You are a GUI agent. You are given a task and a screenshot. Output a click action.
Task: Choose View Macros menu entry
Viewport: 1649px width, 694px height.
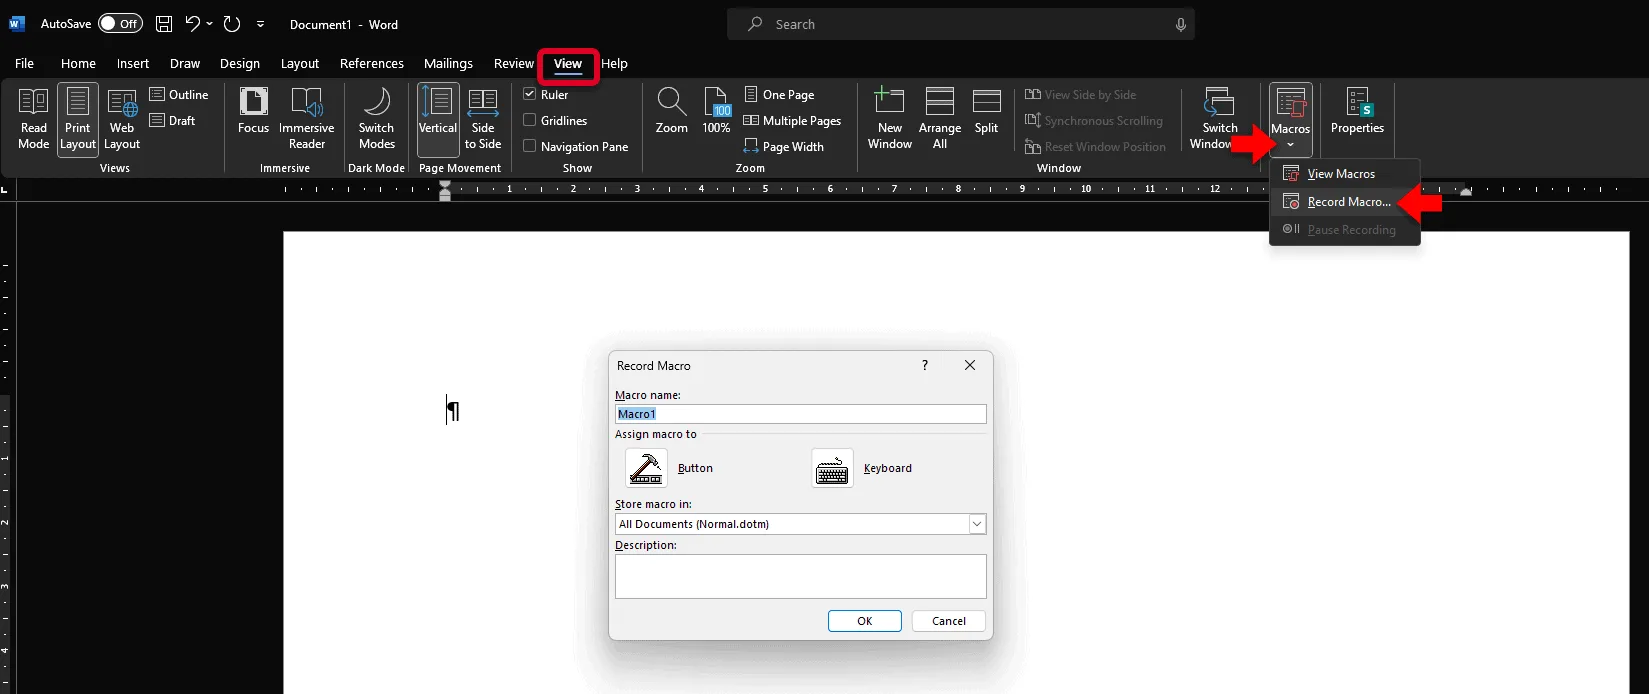pyautogui.click(x=1345, y=173)
